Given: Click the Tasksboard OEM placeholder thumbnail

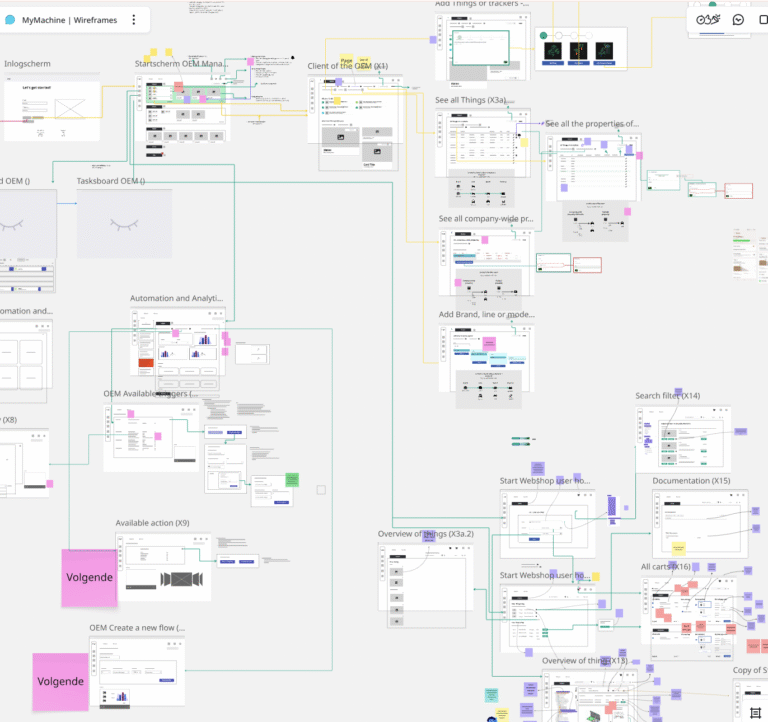Looking at the screenshot, I should [x=124, y=224].
